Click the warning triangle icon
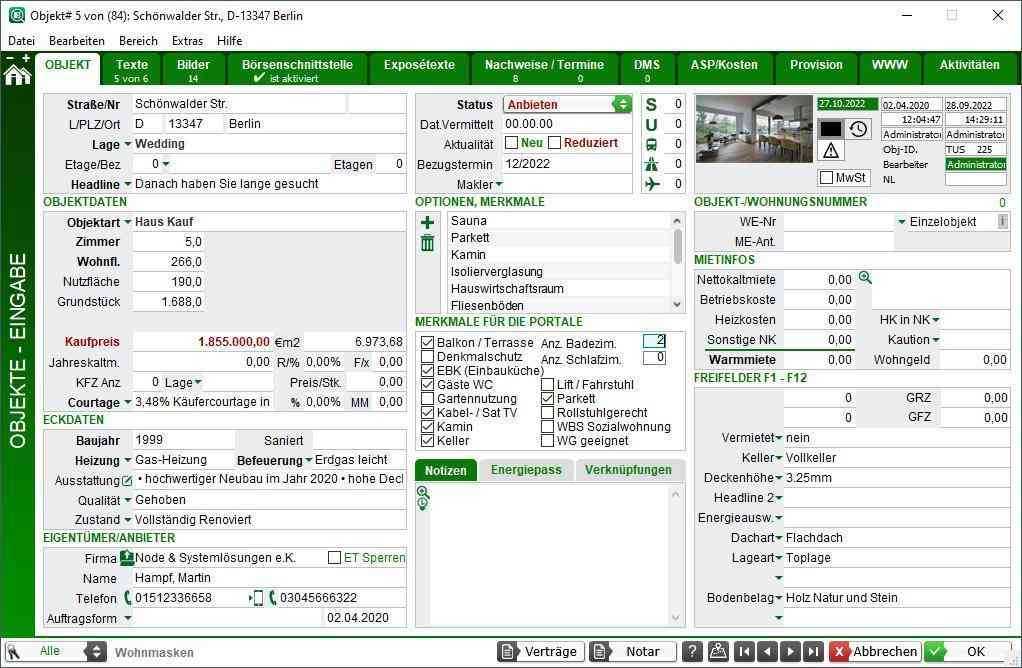The height and width of the screenshot is (668, 1022). [831, 151]
